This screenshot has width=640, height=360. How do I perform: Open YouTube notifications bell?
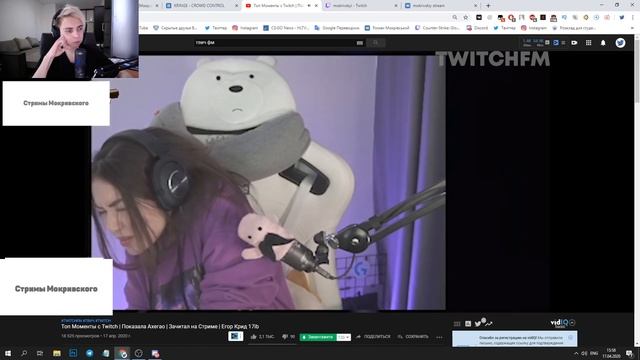click(603, 42)
